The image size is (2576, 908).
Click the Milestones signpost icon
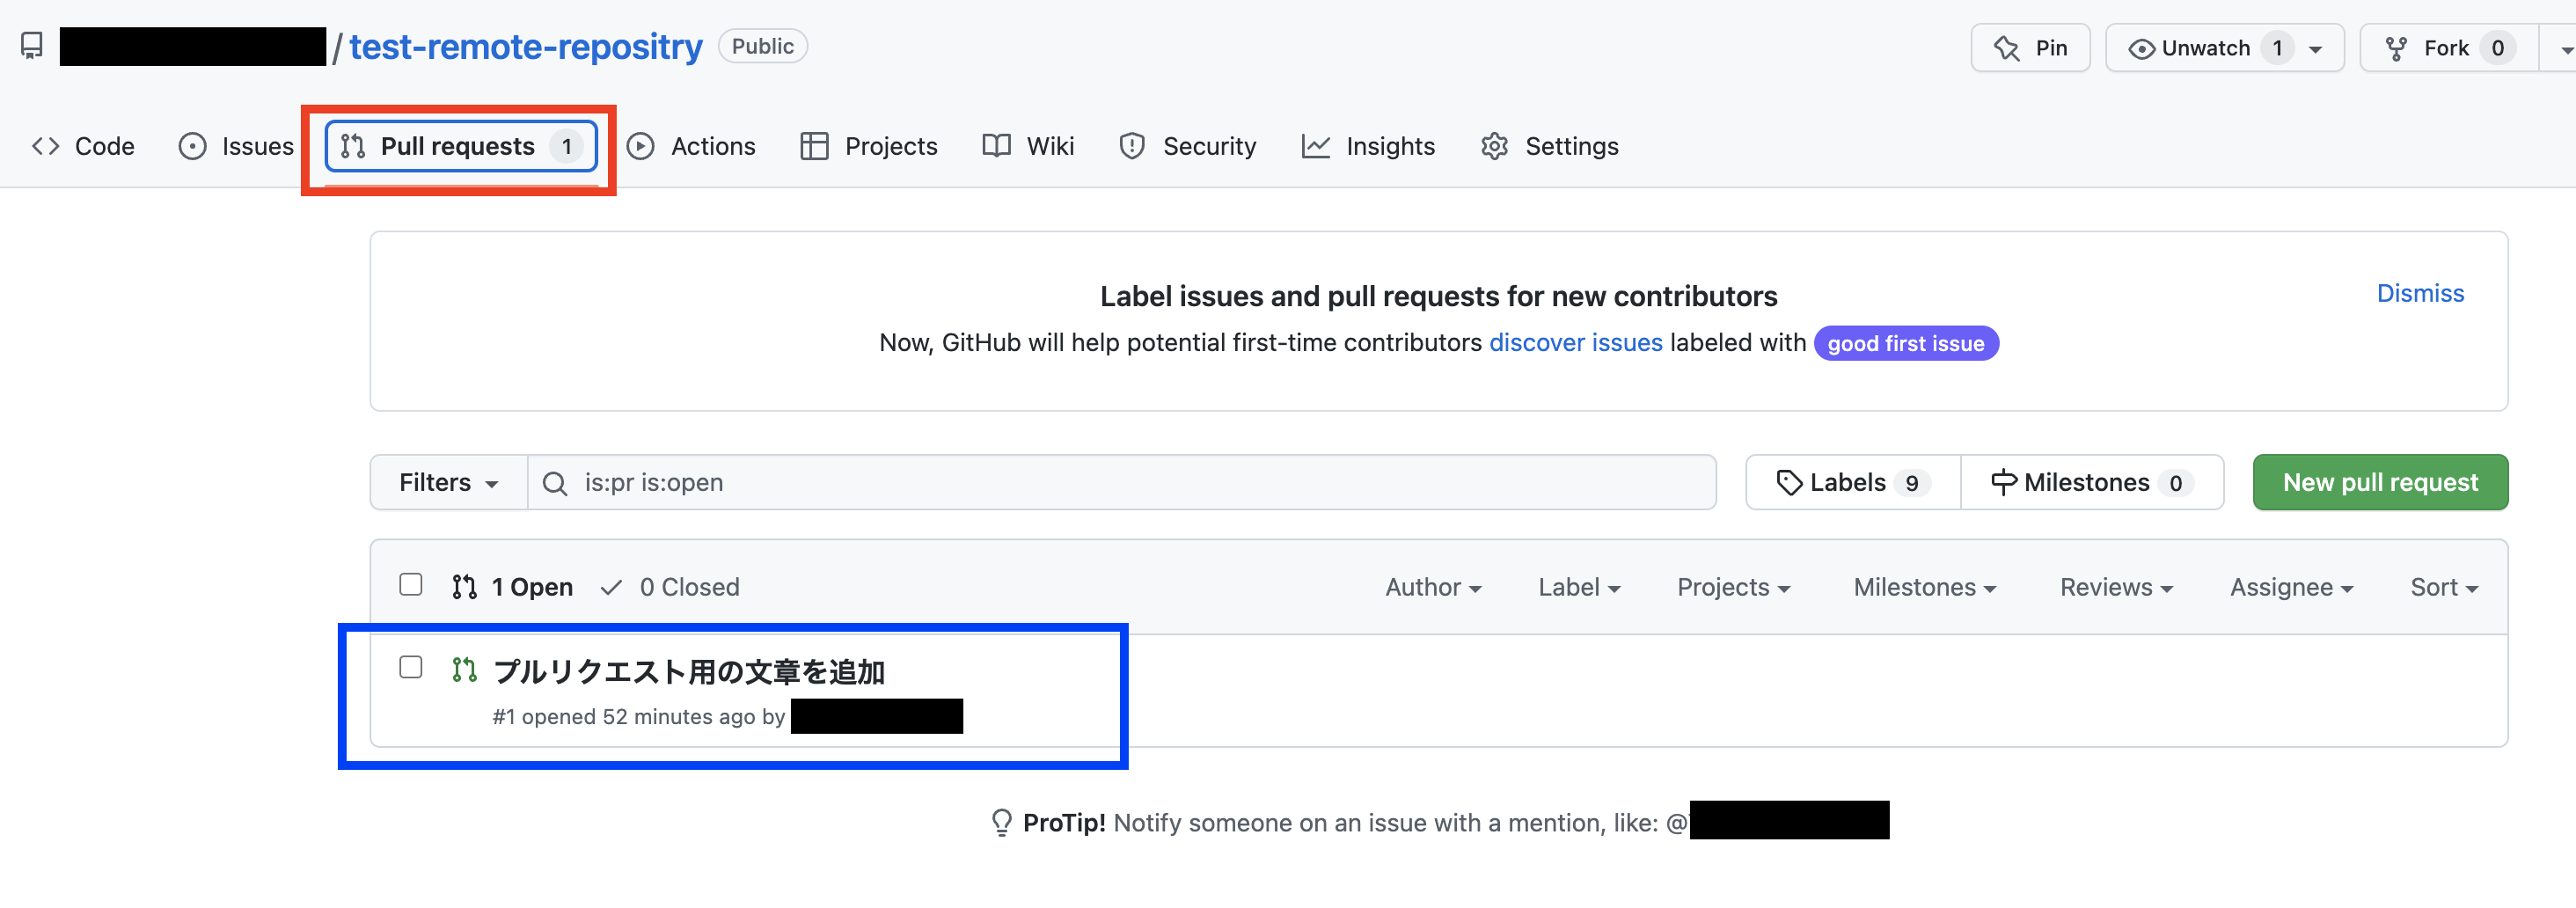[x=2003, y=482]
